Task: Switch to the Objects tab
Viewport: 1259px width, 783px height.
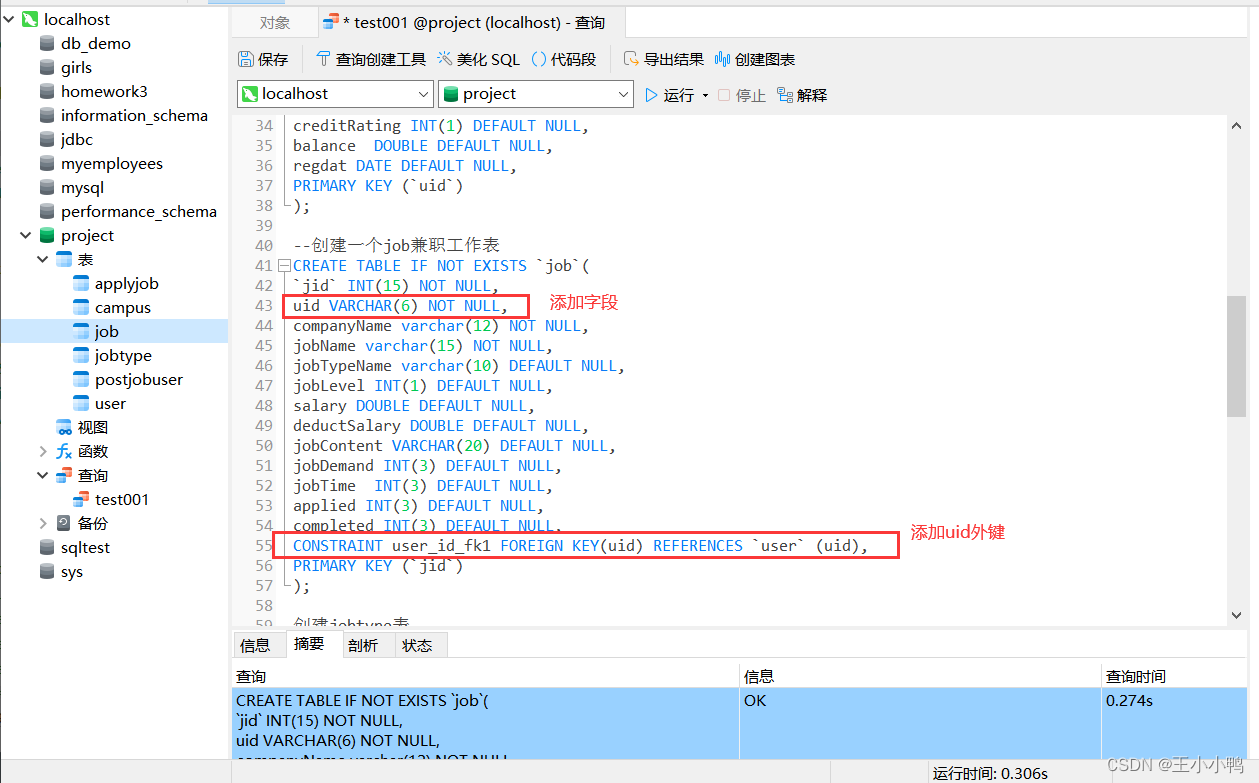Action: pyautogui.click(x=275, y=22)
